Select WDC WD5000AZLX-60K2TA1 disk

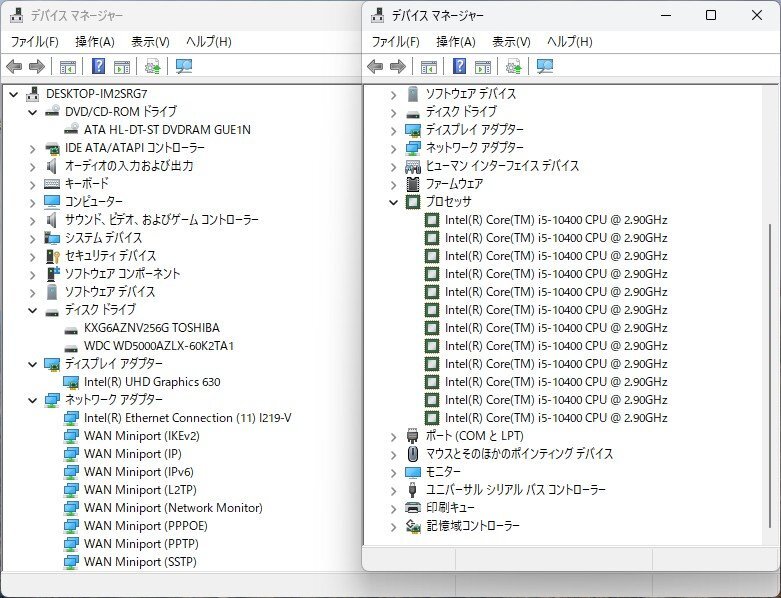[158, 346]
